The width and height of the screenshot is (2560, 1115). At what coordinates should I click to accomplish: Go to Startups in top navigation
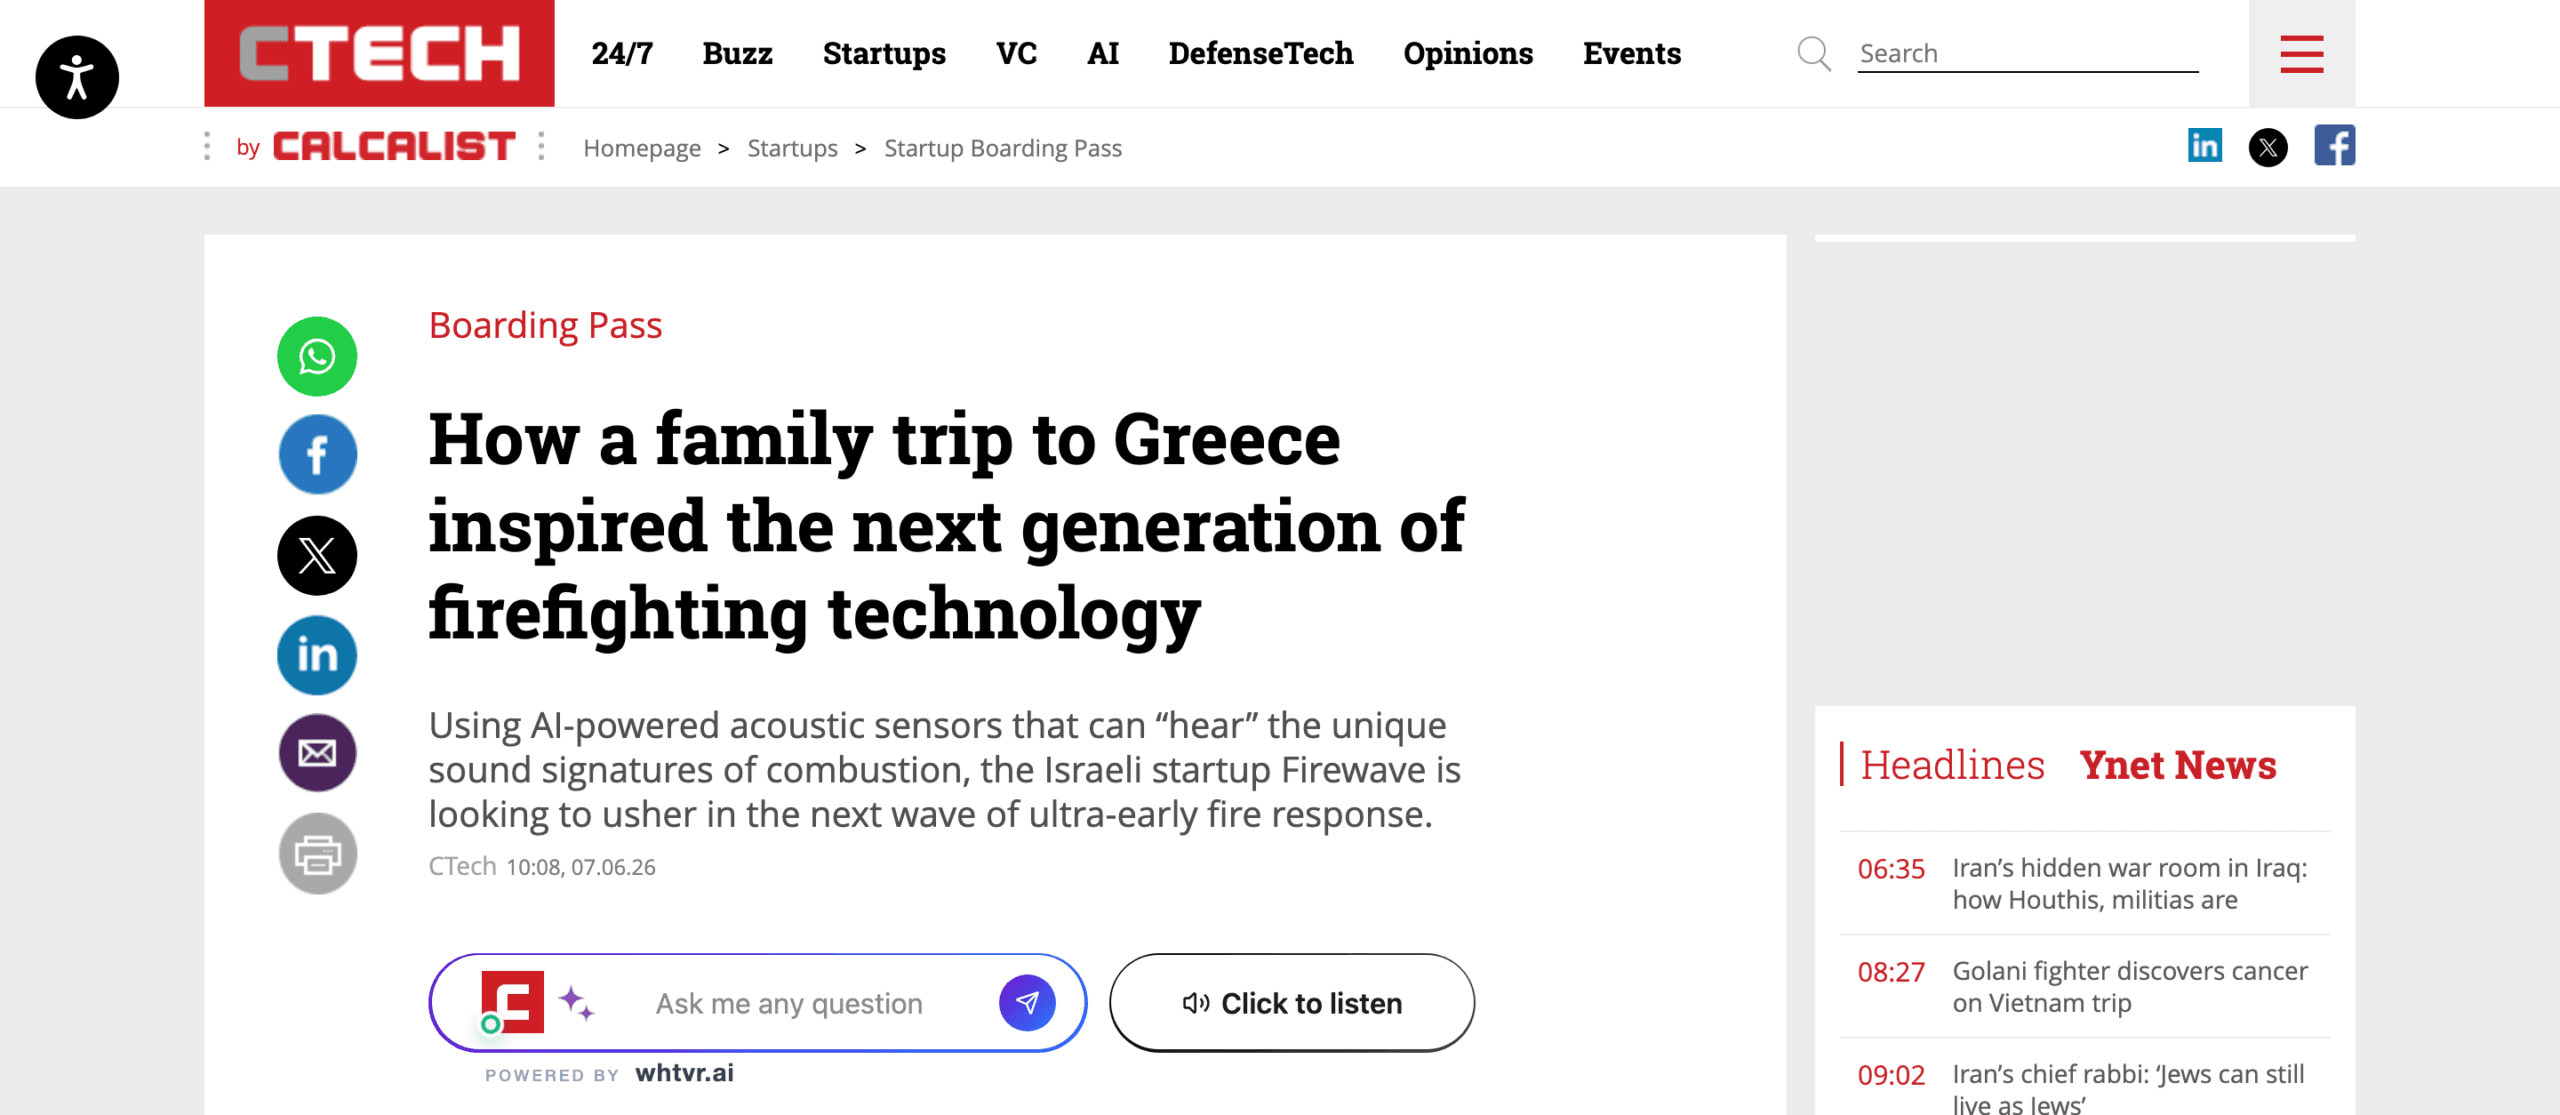pyautogui.click(x=884, y=53)
